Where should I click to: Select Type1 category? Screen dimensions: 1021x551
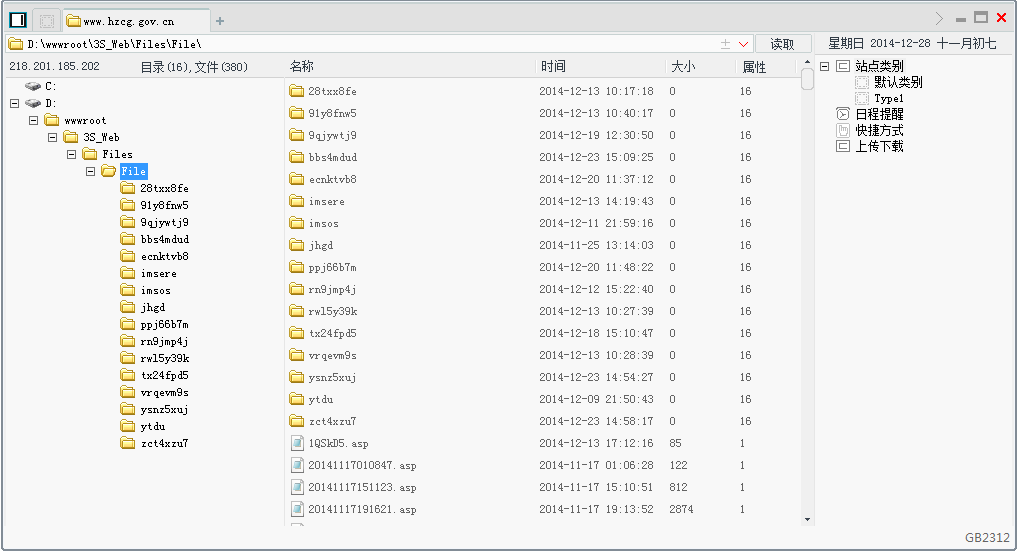(889, 98)
